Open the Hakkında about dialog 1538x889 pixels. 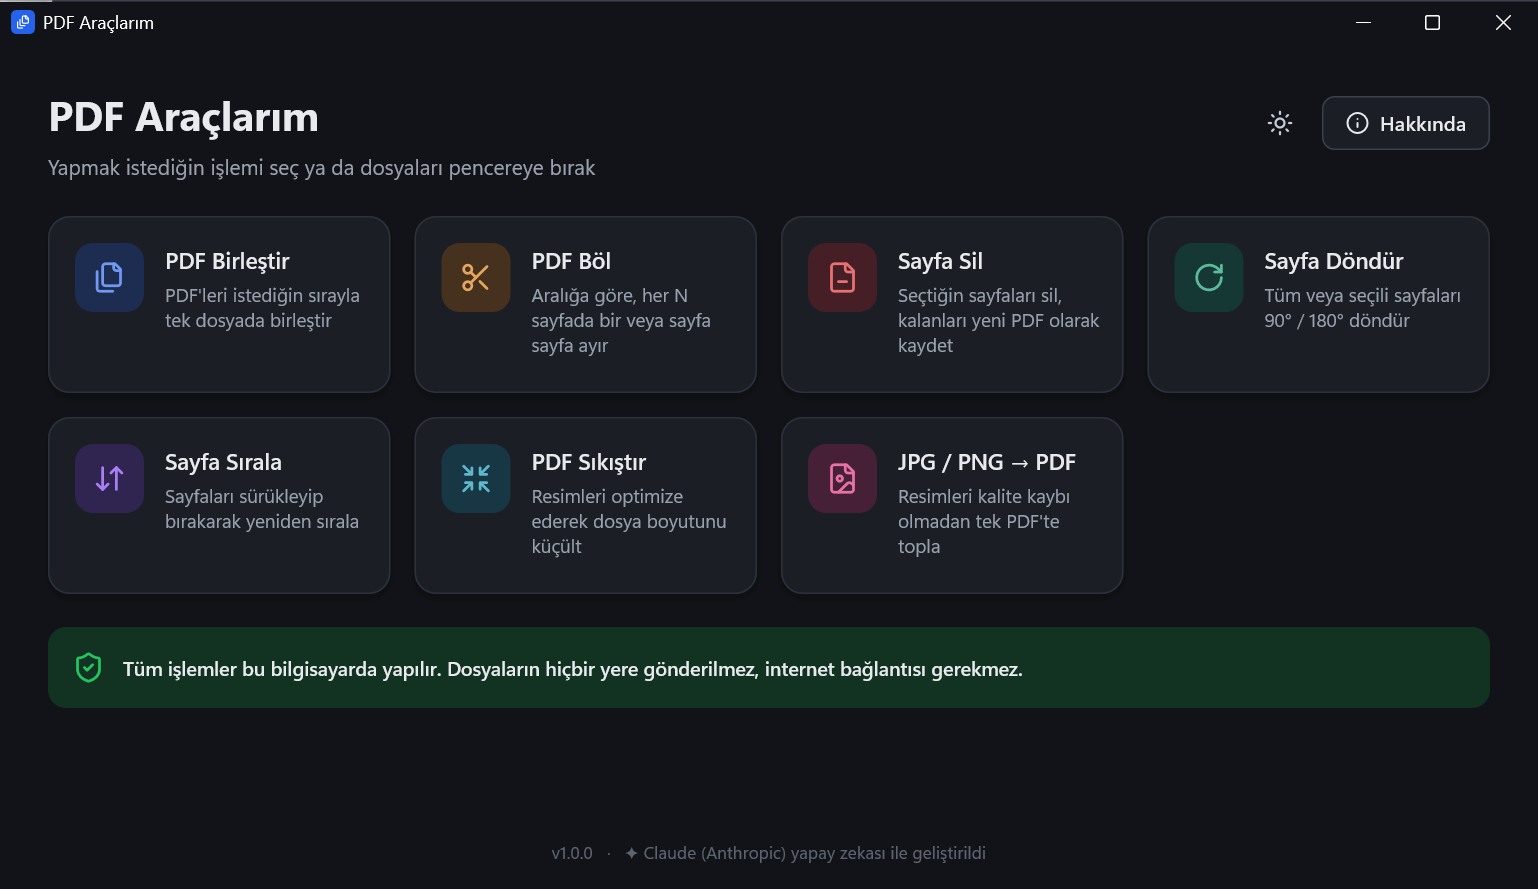pyautogui.click(x=1405, y=123)
